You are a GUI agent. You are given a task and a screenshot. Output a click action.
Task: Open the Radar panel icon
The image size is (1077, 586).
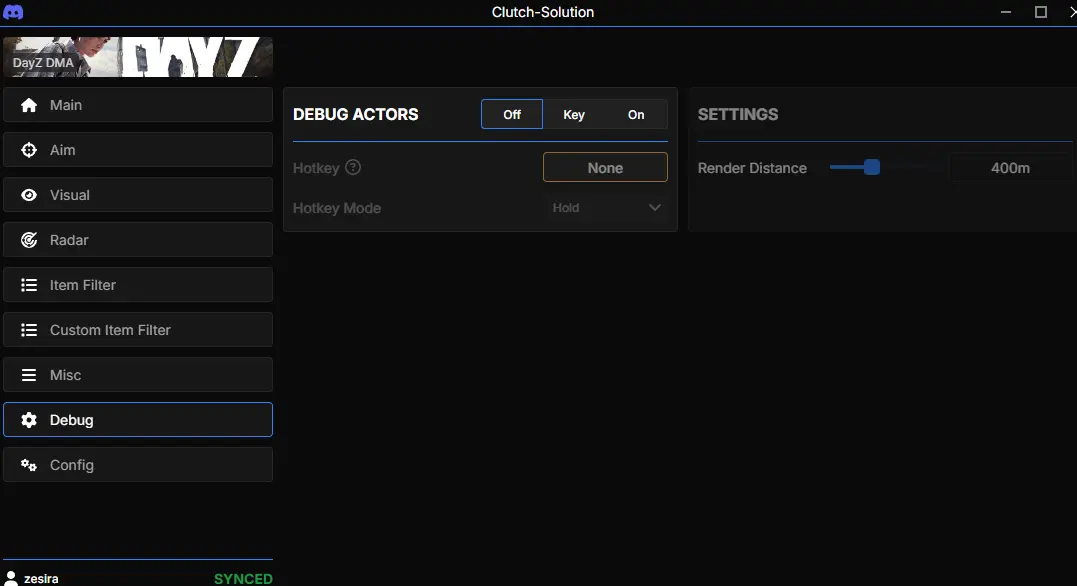[28, 239]
